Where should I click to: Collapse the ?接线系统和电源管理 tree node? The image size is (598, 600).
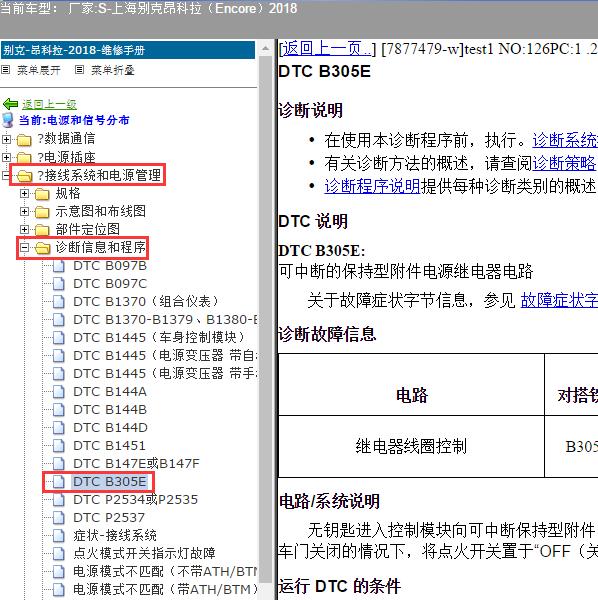6,175
